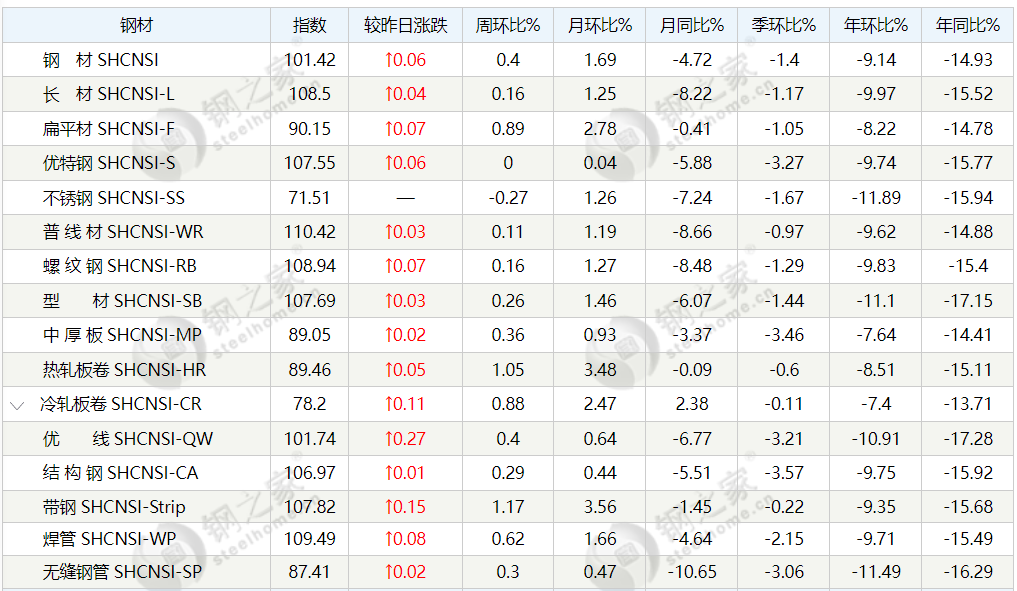
Task: Select the 较昨日涨跌 column header
Action: click(x=405, y=25)
